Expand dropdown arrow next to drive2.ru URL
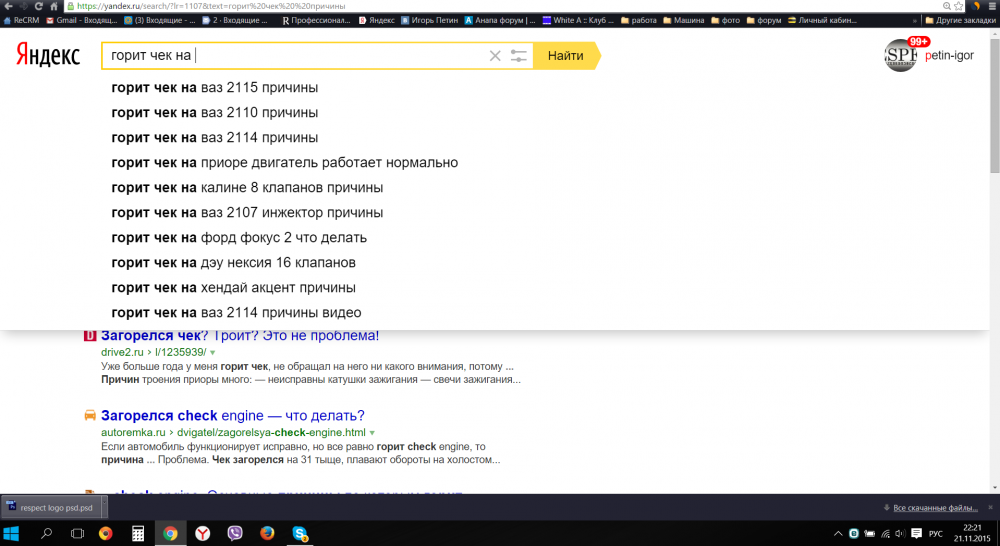The width and height of the screenshot is (1000, 546). pos(212,353)
